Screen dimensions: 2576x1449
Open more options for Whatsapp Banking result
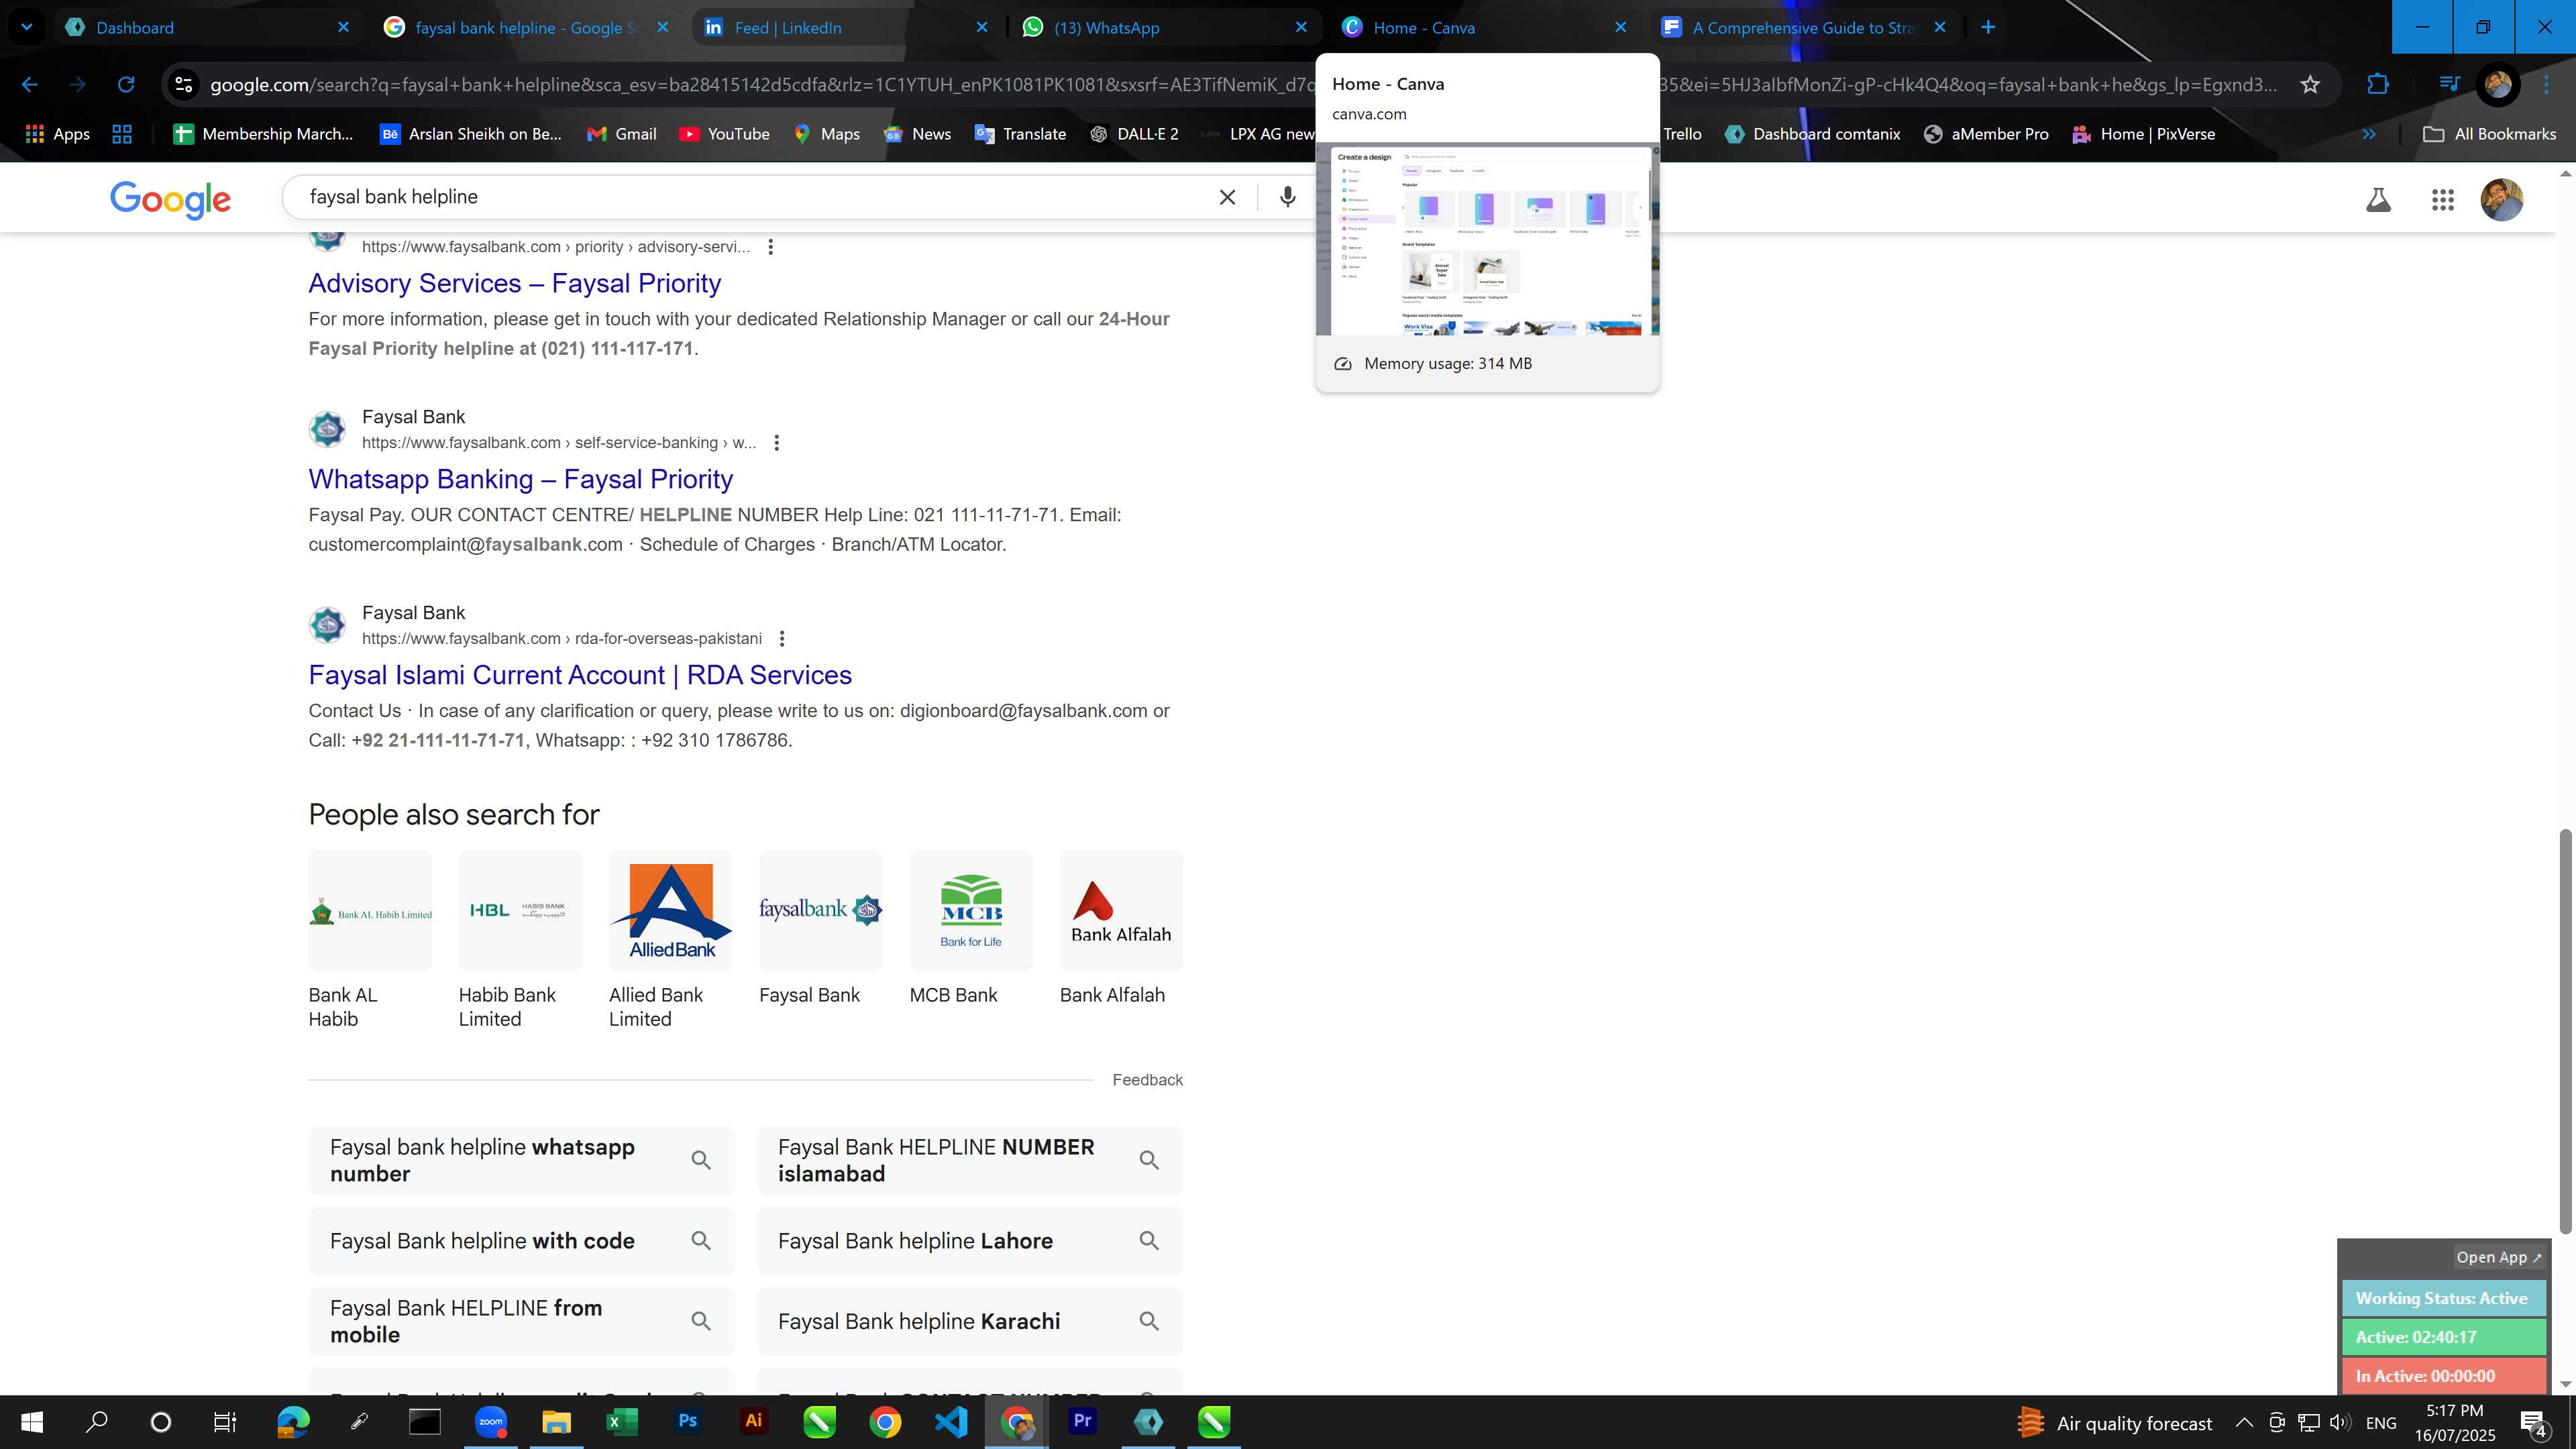click(776, 443)
